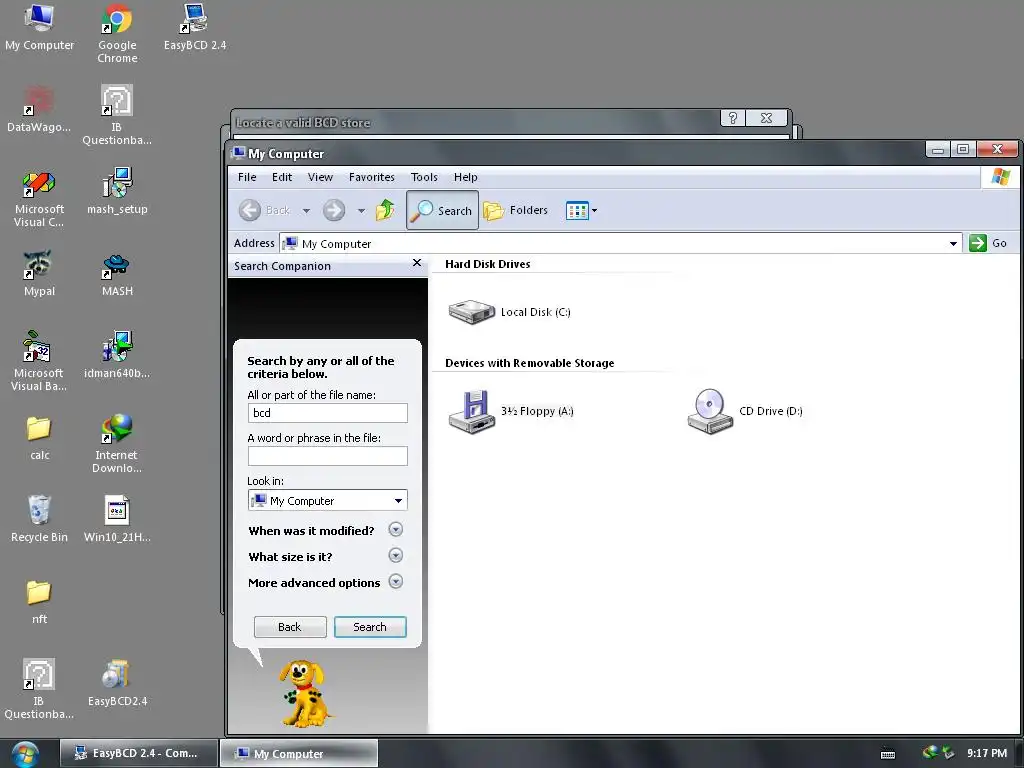The image size is (1024, 768).
Task: Select Win10_21H... file icon
Action: point(117,519)
